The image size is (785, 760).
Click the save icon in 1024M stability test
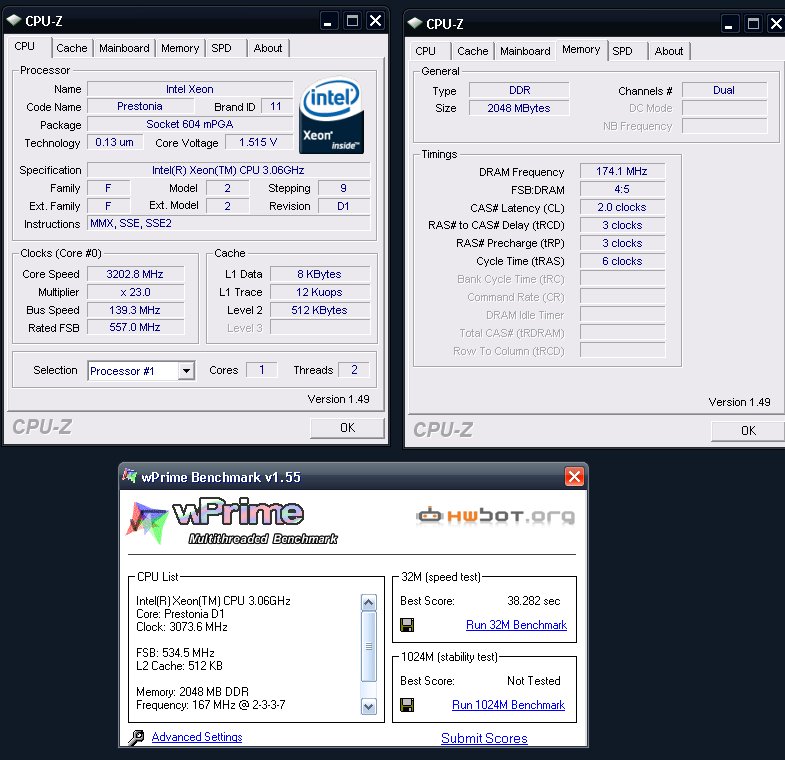click(x=407, y=705)
